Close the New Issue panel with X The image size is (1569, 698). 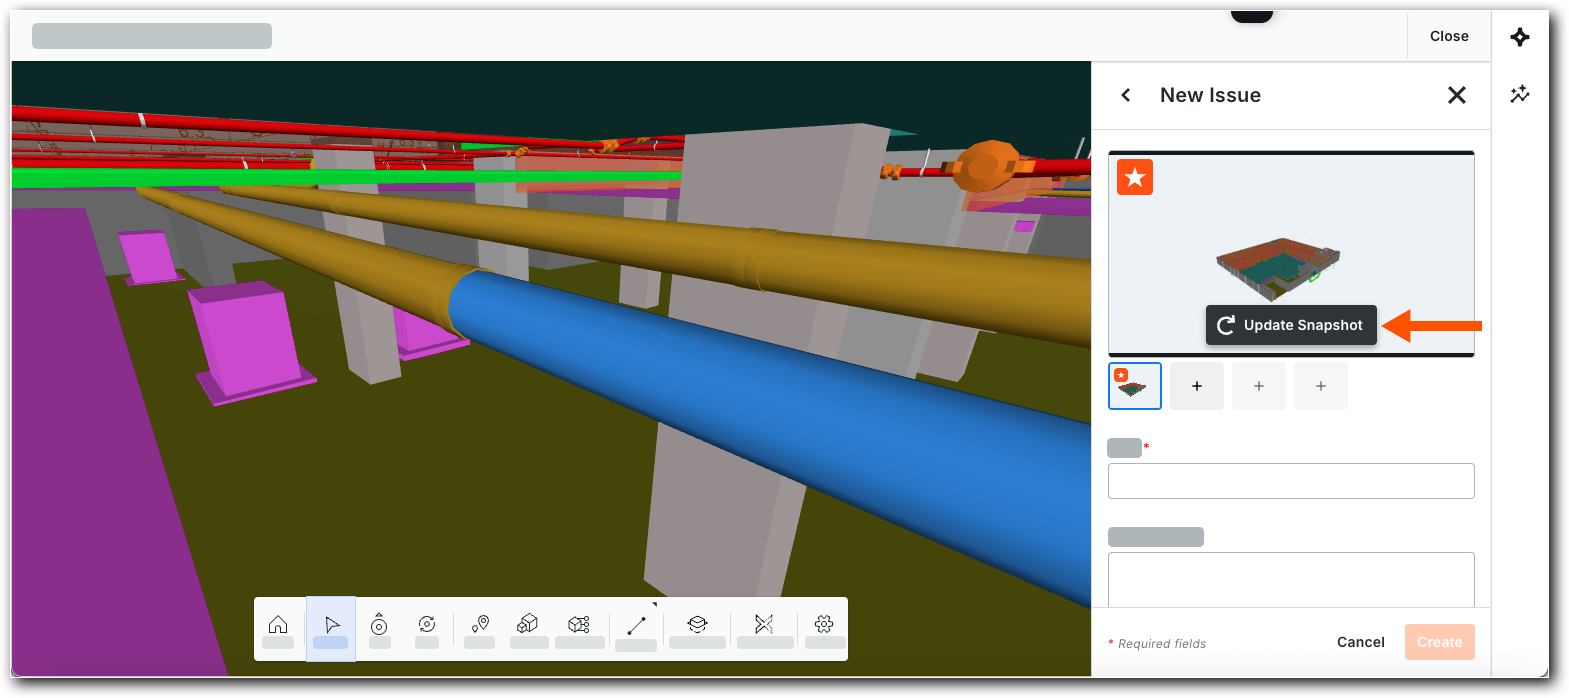pos(1457,95)
